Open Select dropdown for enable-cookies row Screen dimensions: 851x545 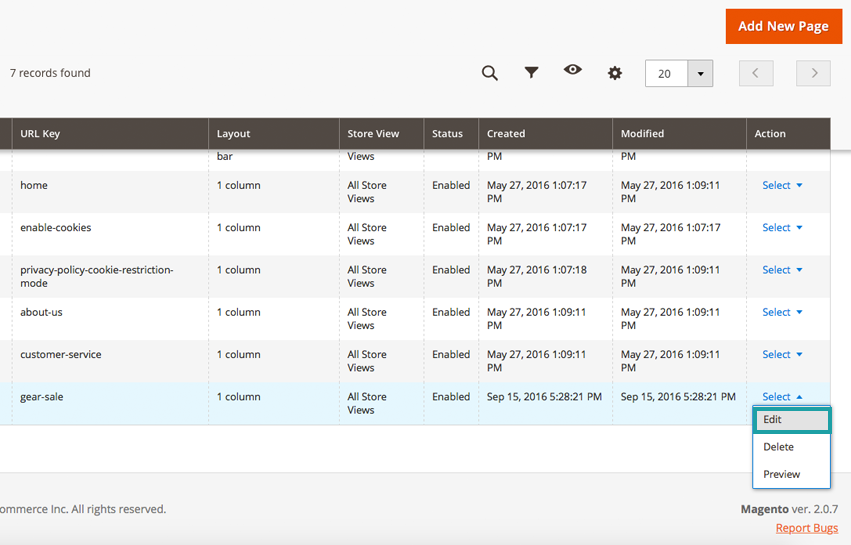(782, 227)
